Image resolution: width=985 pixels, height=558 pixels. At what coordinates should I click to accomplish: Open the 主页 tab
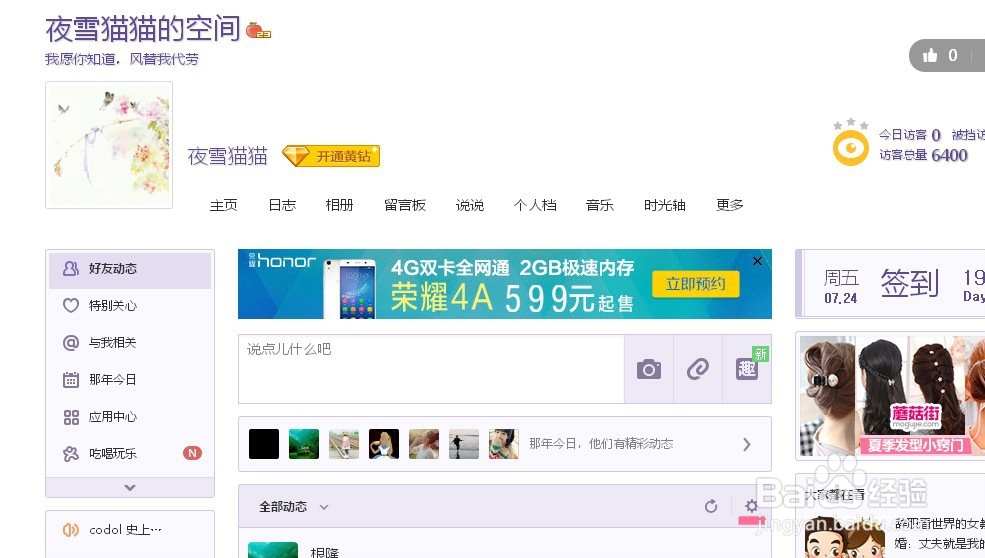(224, 205)
